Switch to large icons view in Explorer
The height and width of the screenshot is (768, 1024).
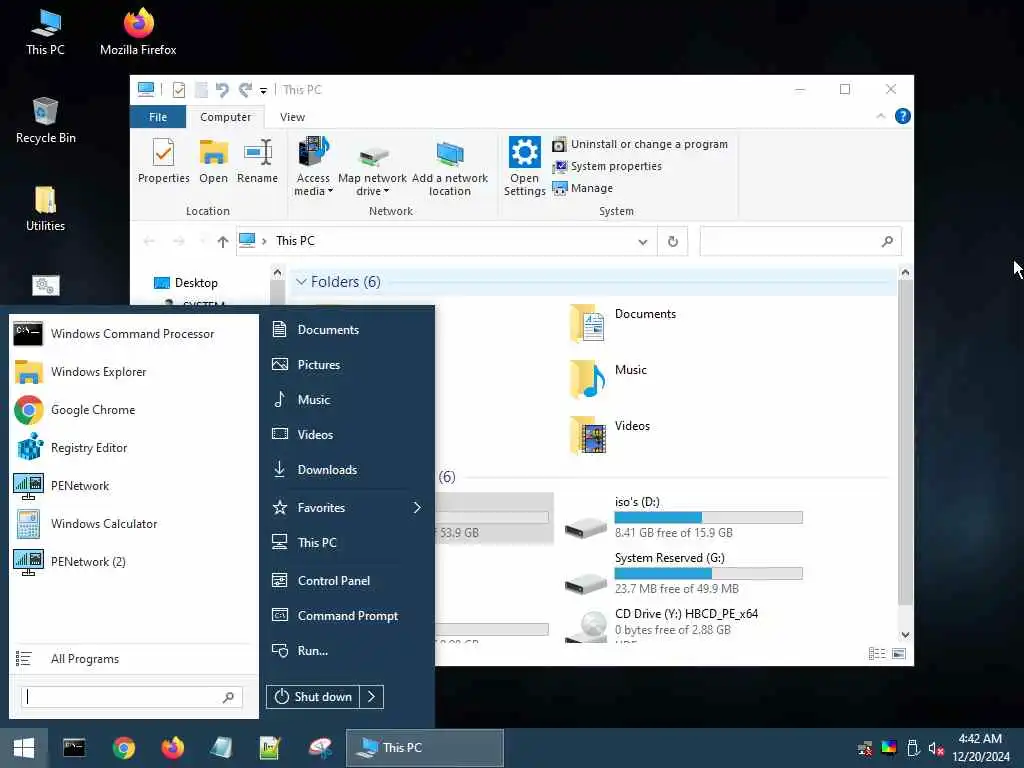click(899, 654)
